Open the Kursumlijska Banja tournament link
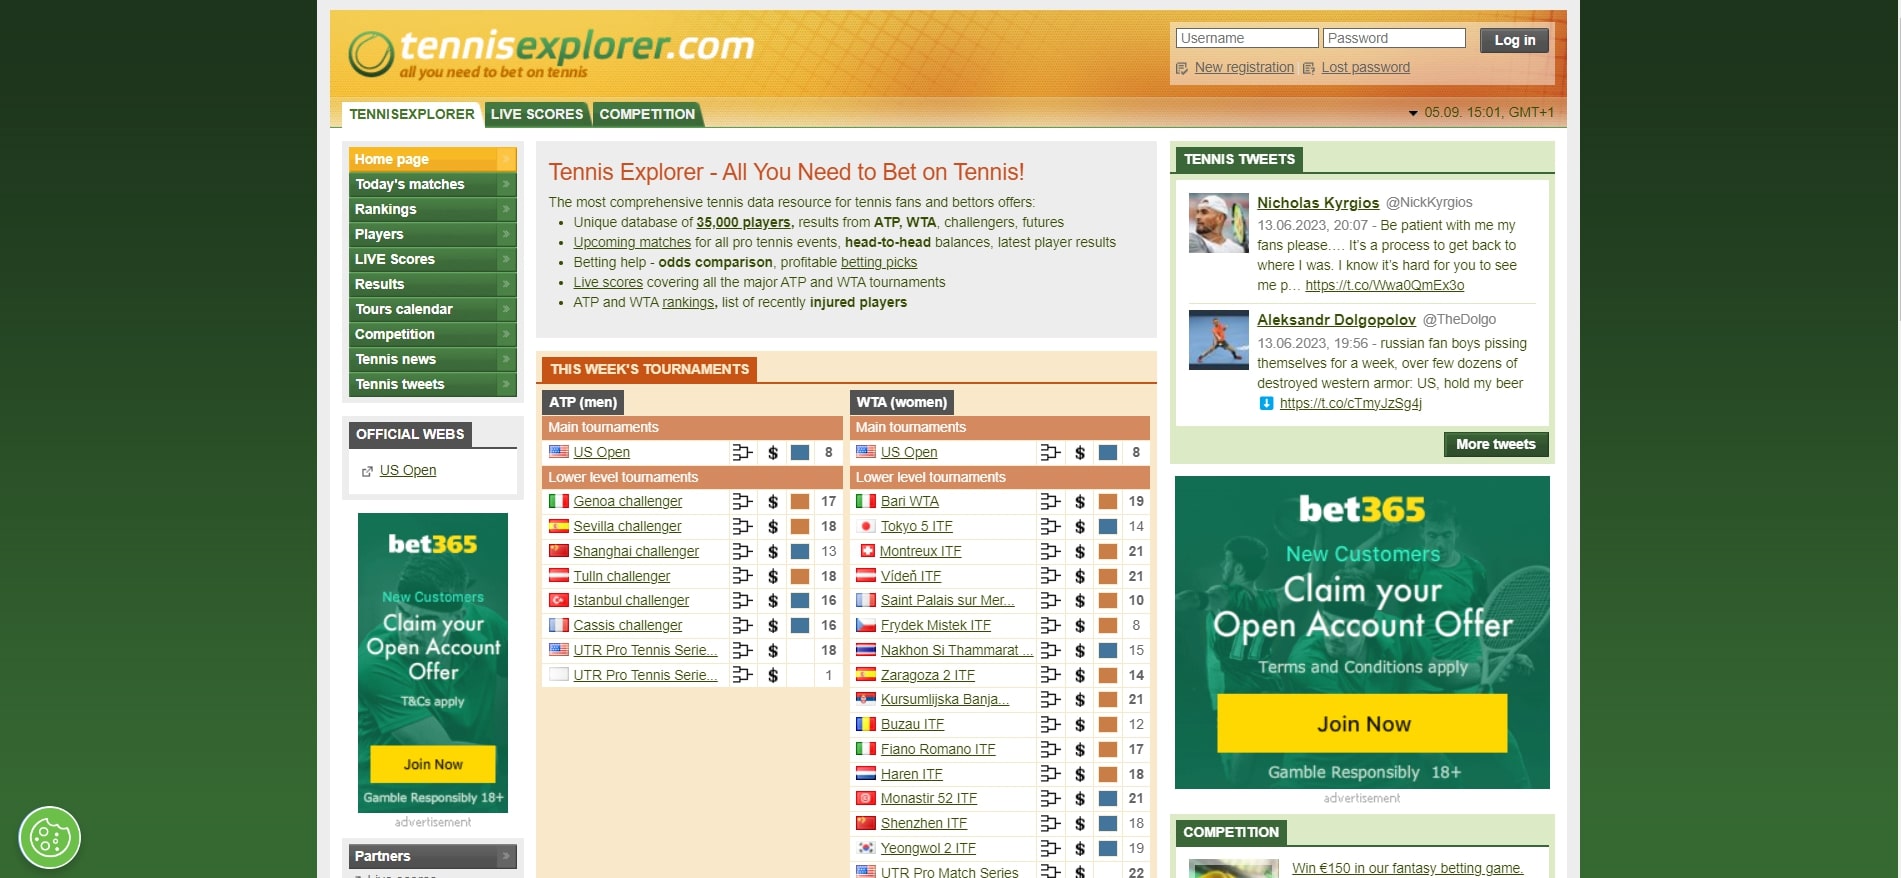1901x878 pixels. tap(945, 699)
